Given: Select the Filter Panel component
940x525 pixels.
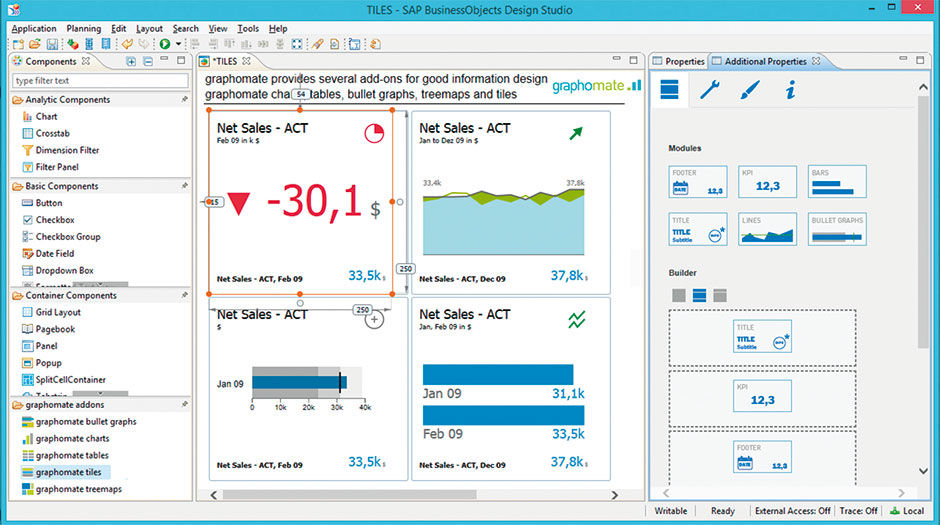Looking at the screenshot, I should pyautogui.click(x=50, y=167).
